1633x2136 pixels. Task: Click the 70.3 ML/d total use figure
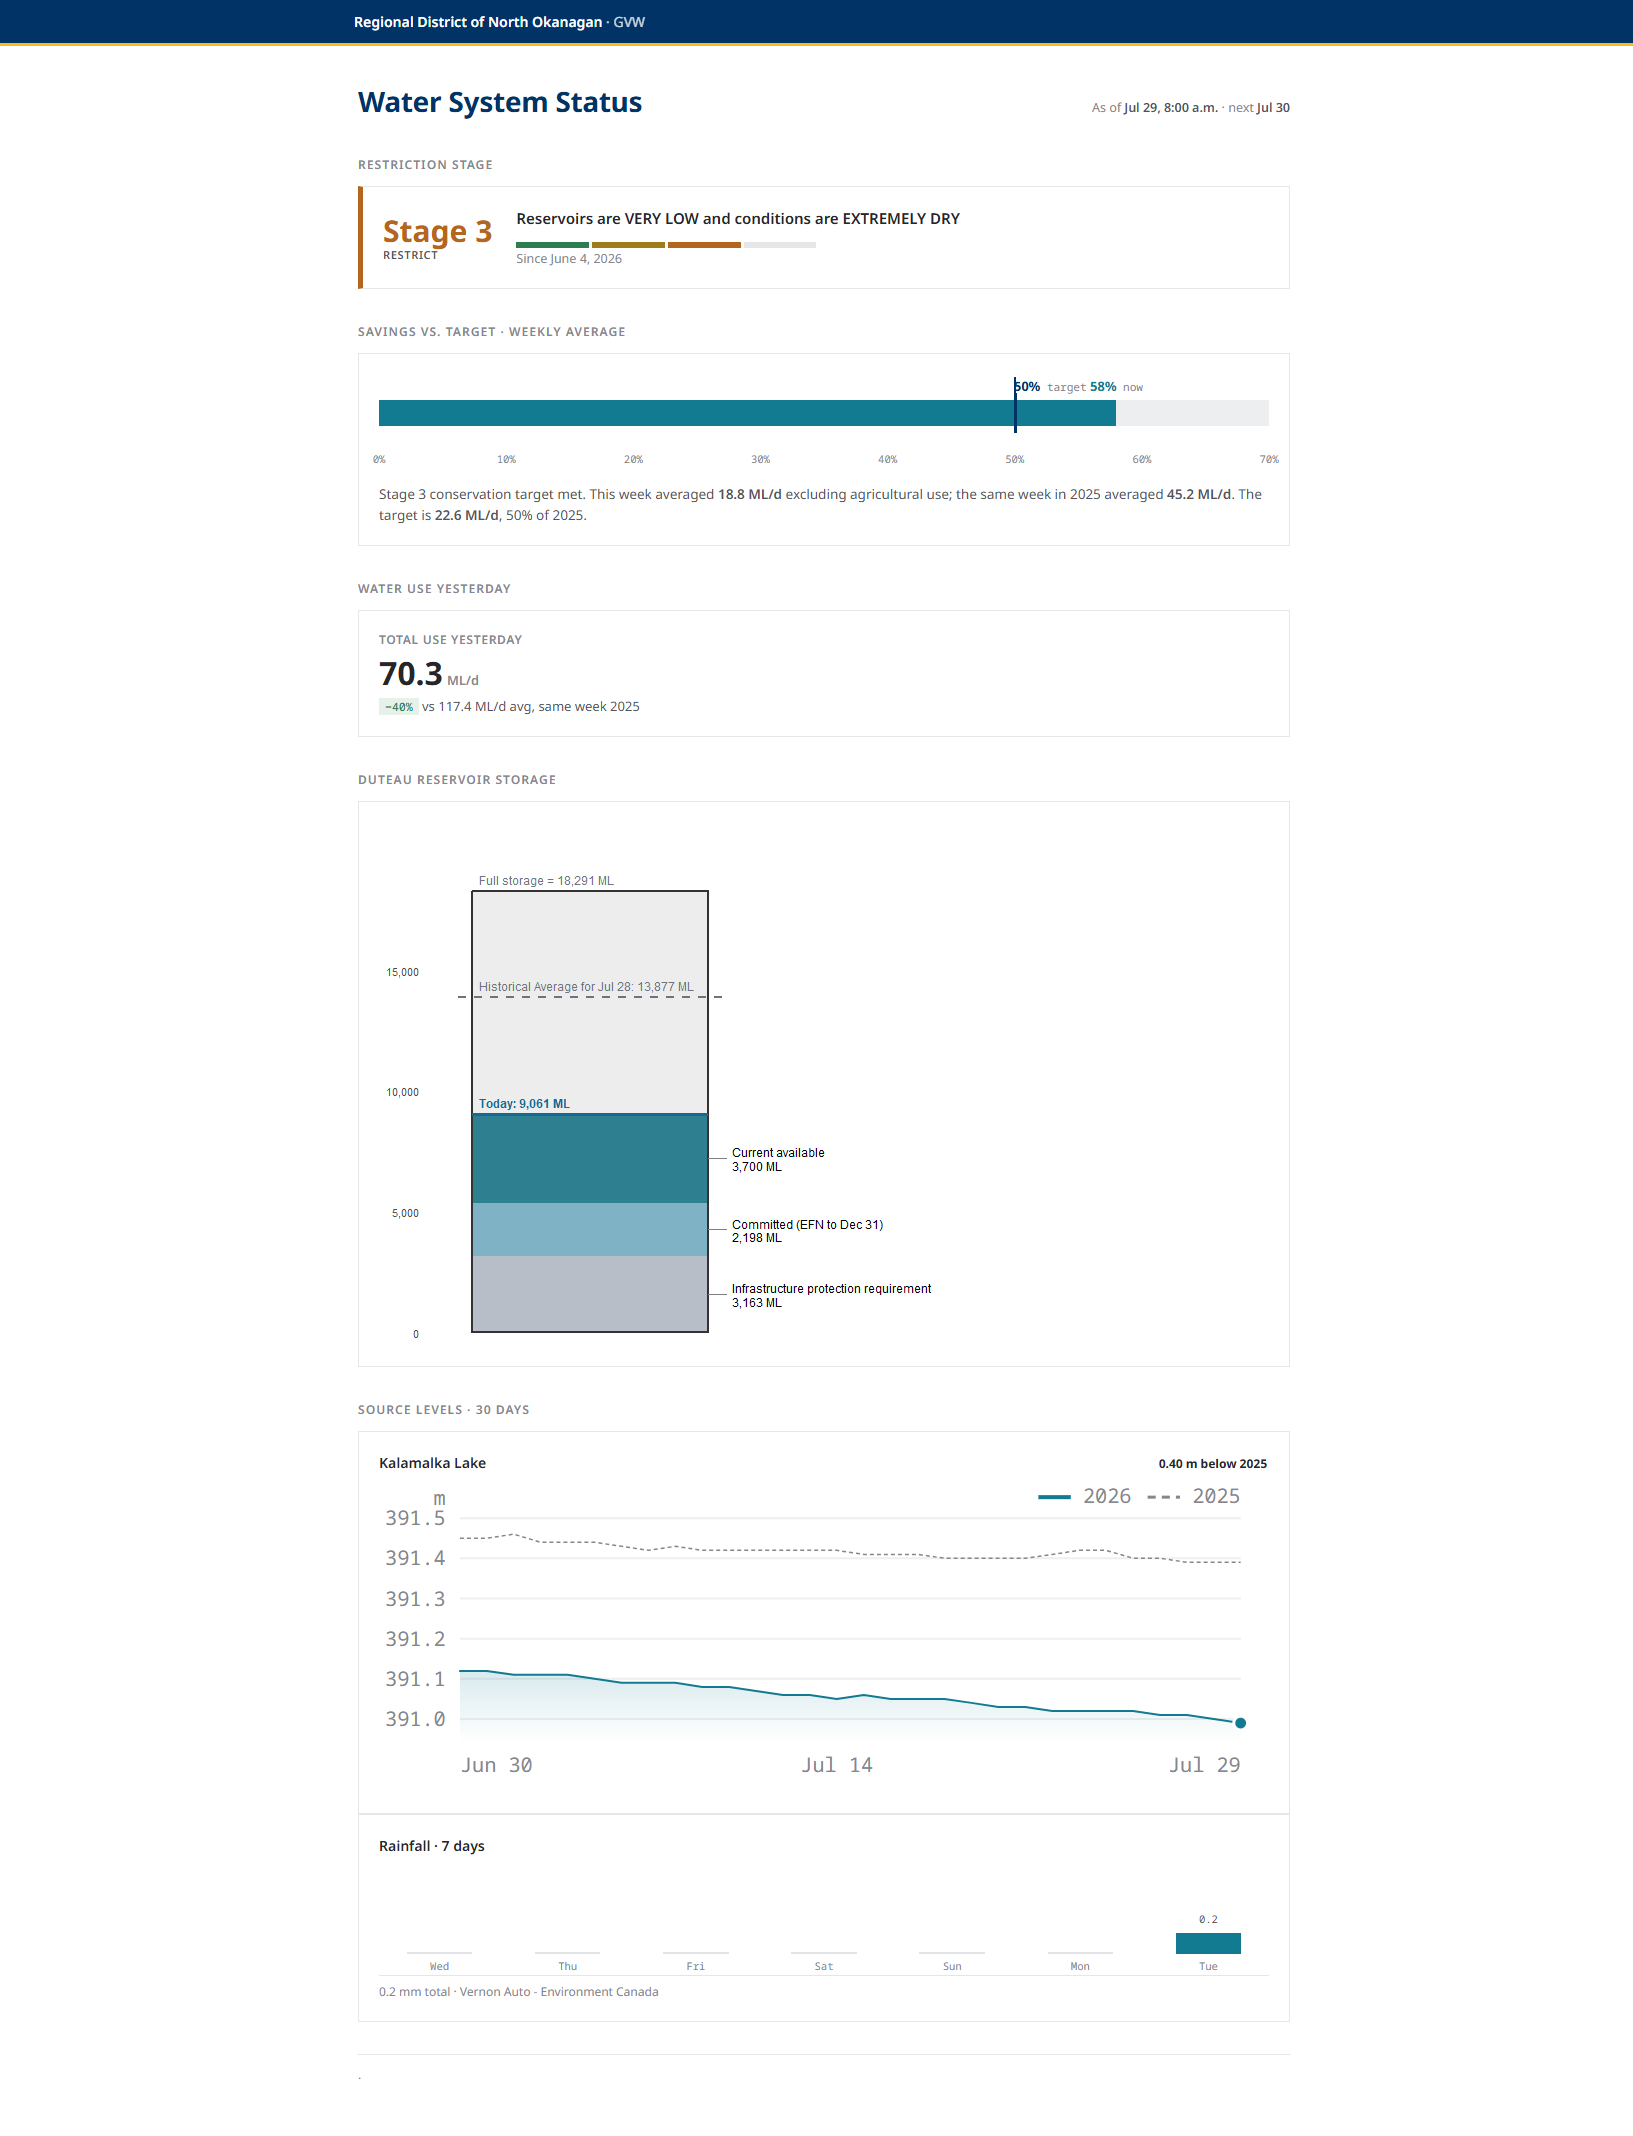click(429, 675)
